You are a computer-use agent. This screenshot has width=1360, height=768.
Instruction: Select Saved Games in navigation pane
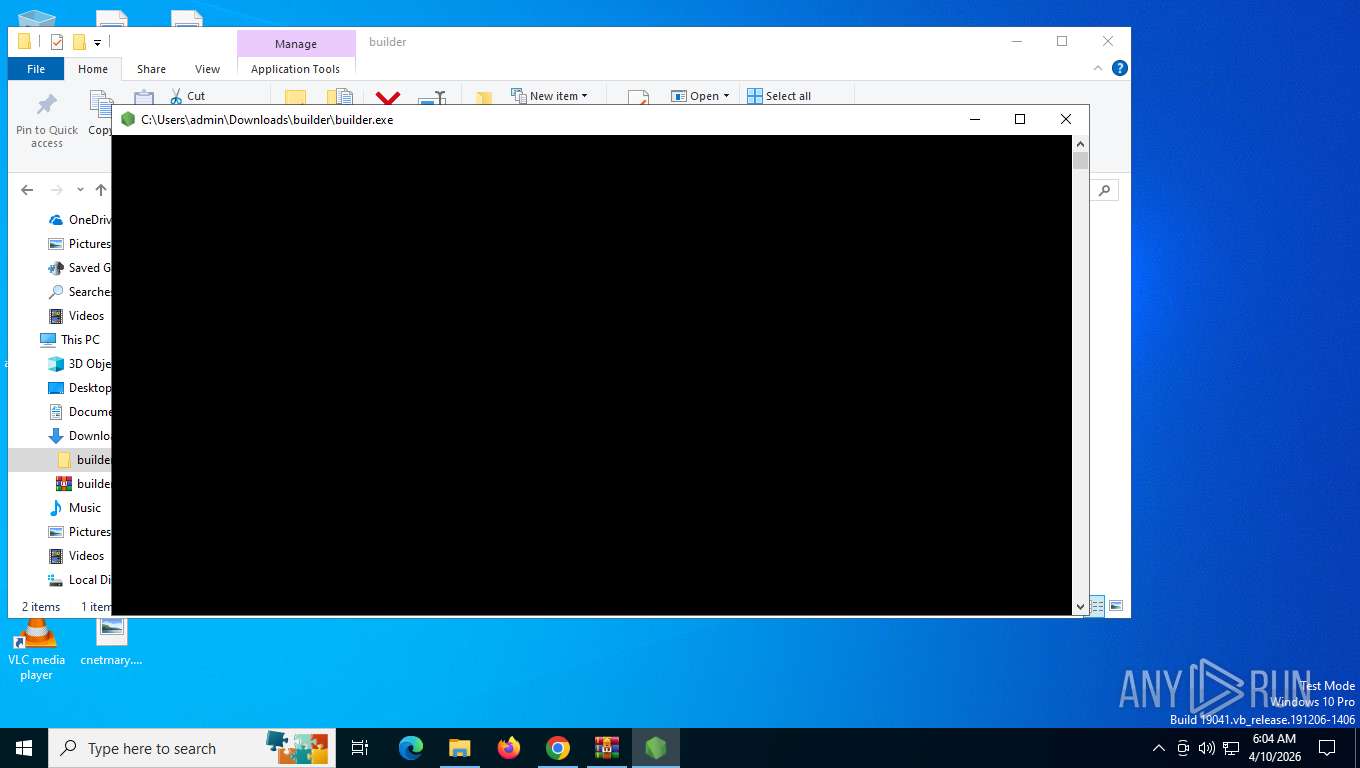coord(80,268)
